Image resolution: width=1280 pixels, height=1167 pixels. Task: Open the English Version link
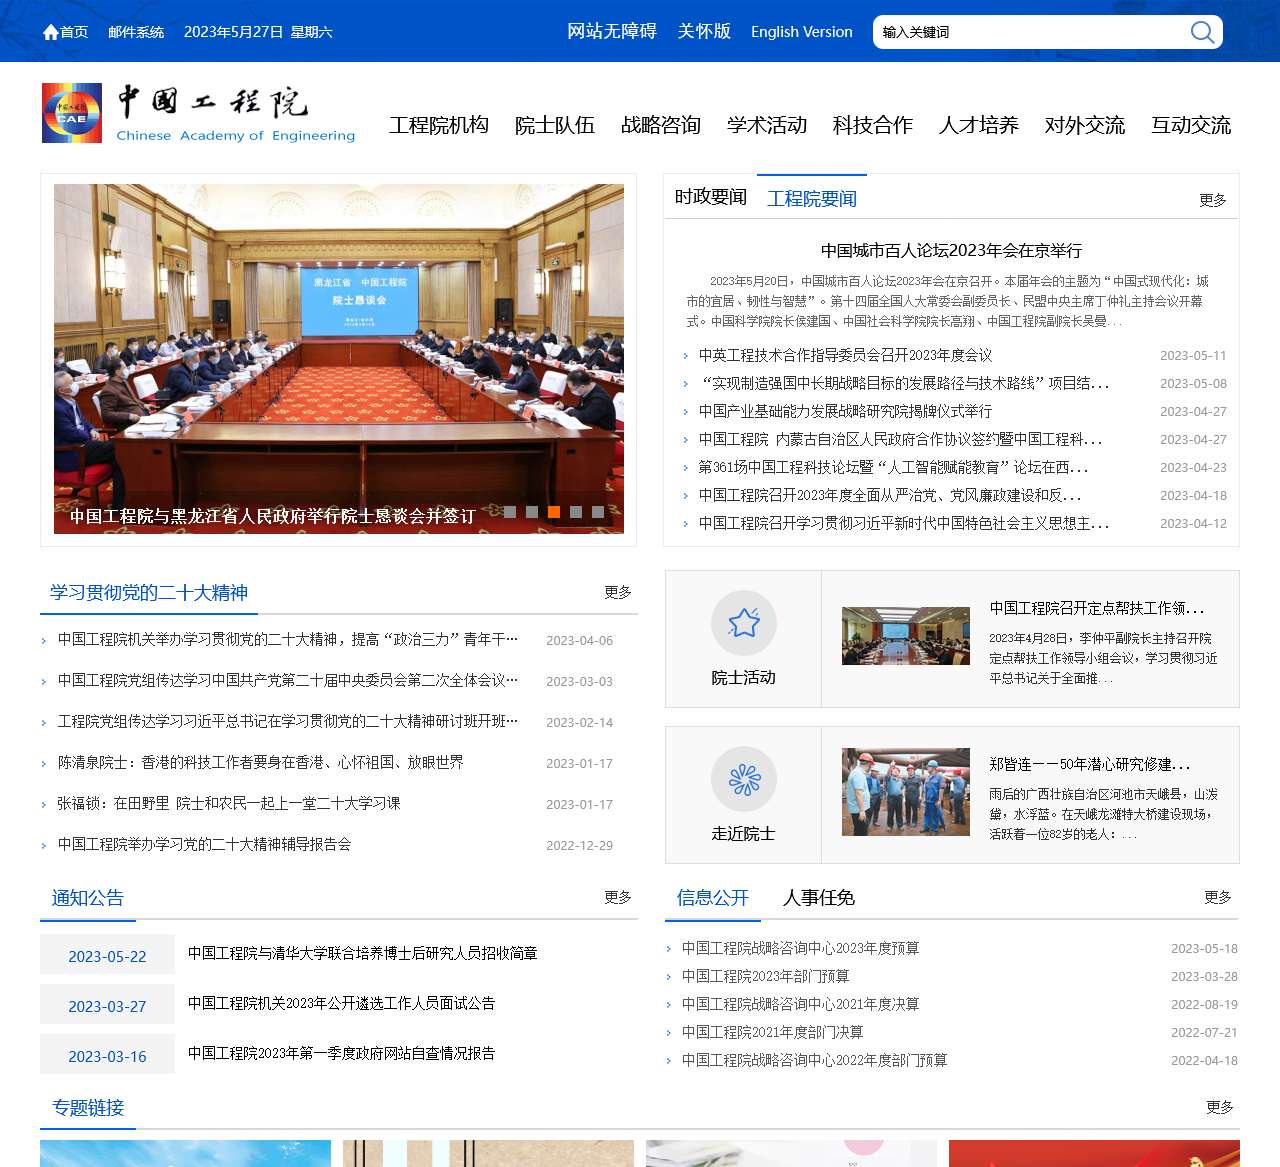click(801, 32)
